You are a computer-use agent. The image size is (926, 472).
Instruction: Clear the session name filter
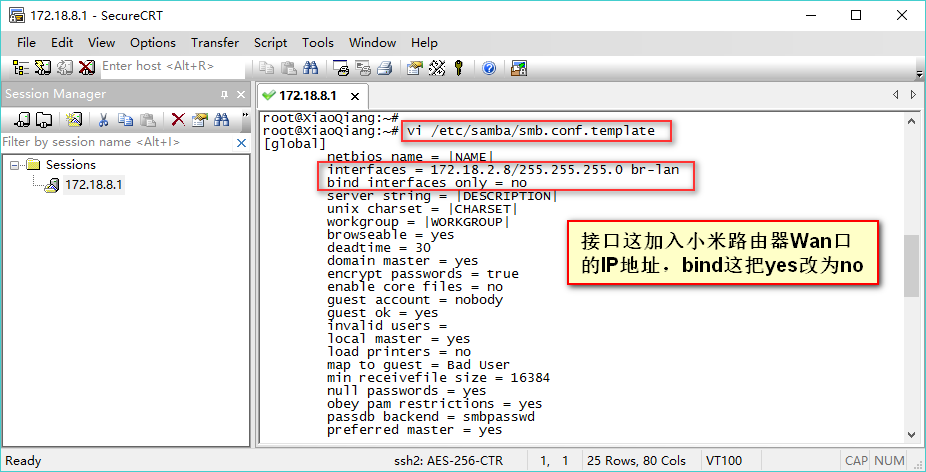241,142
